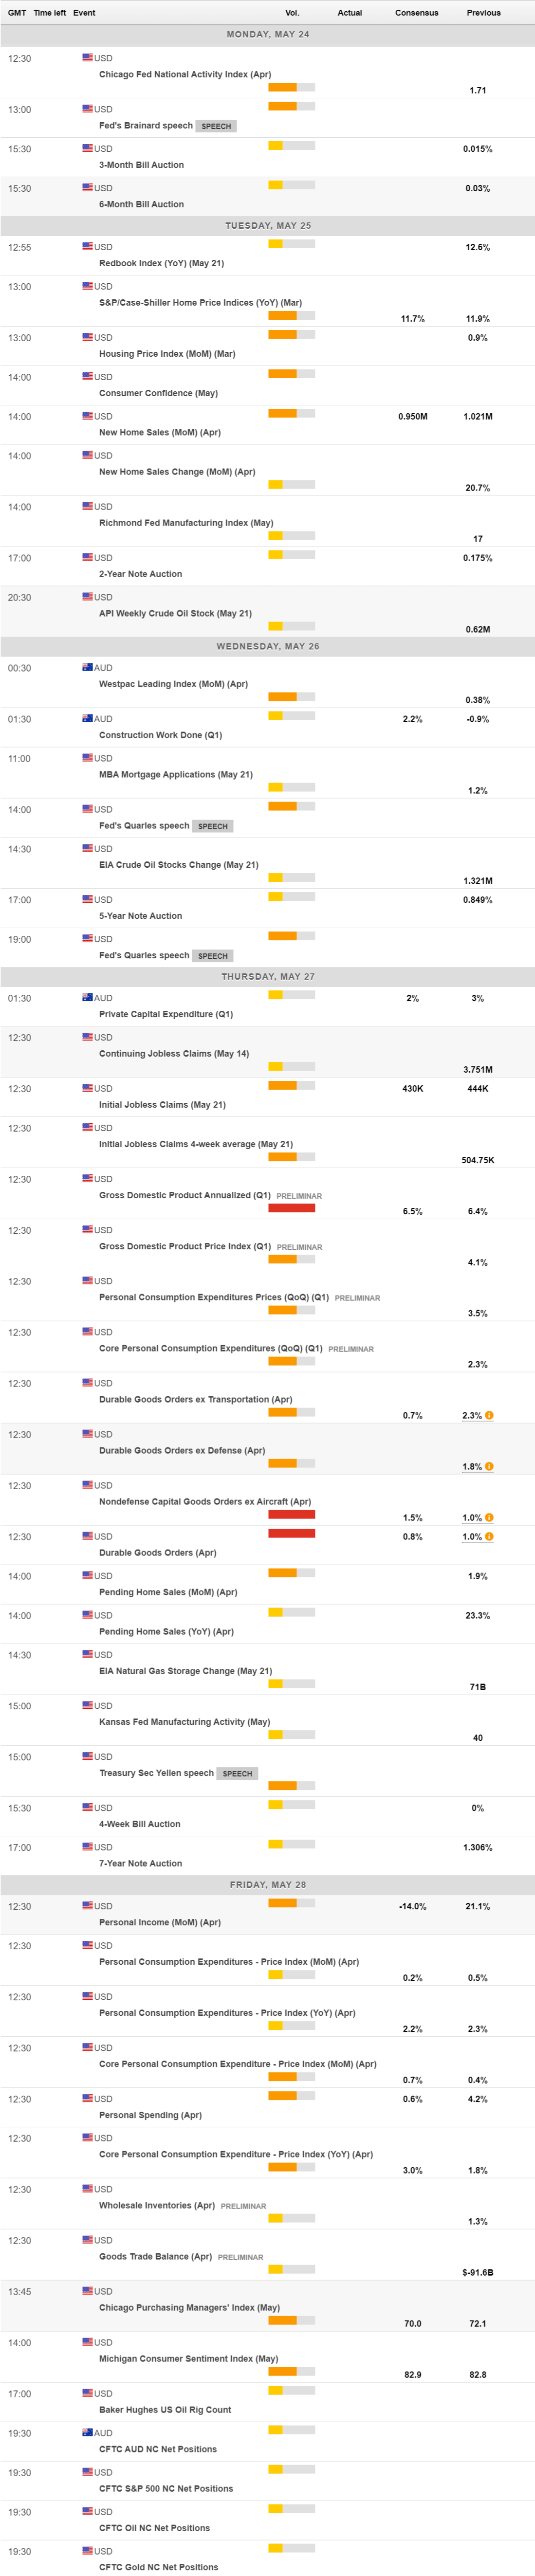Click PRELIMINAR tag on Gross Domestic Product Annualized

[x=299, y=1196]
